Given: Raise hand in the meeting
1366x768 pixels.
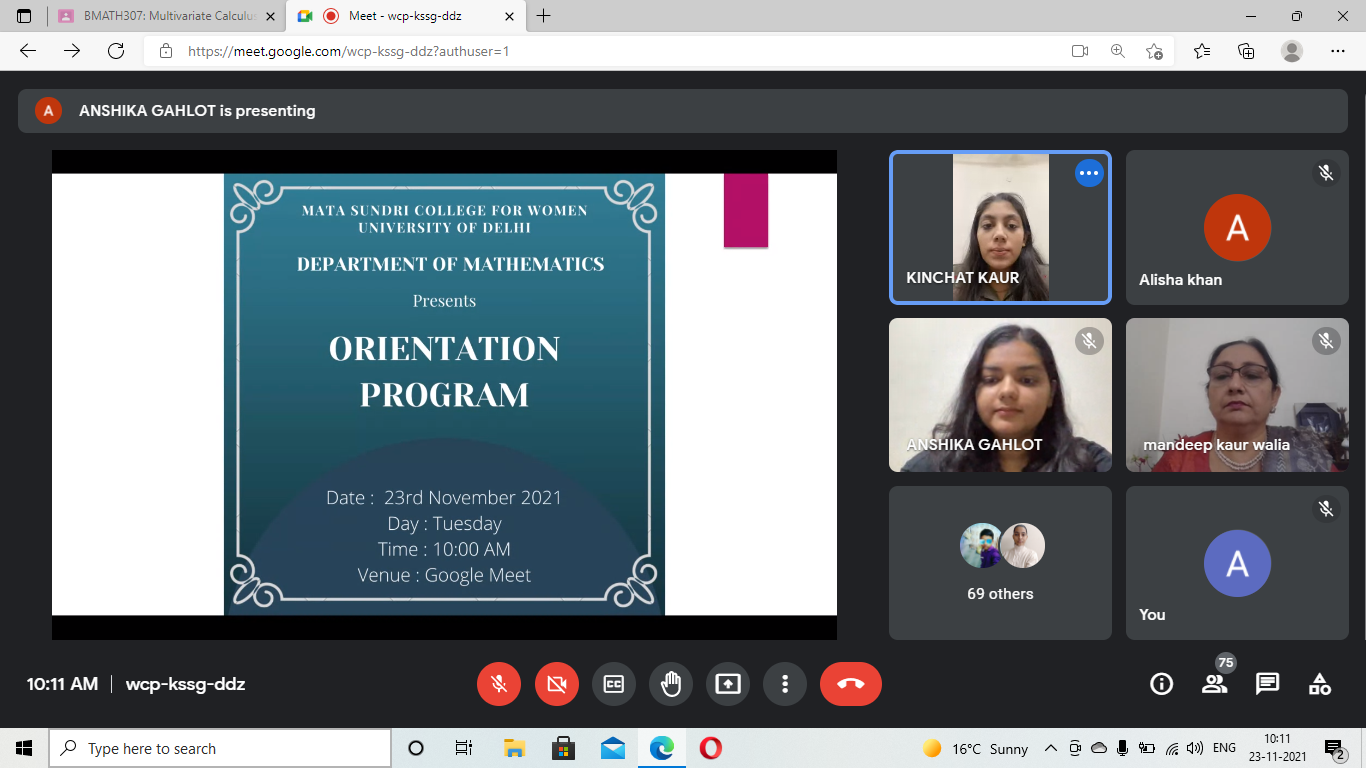Looking at the screenshot, I should point(671,684).
